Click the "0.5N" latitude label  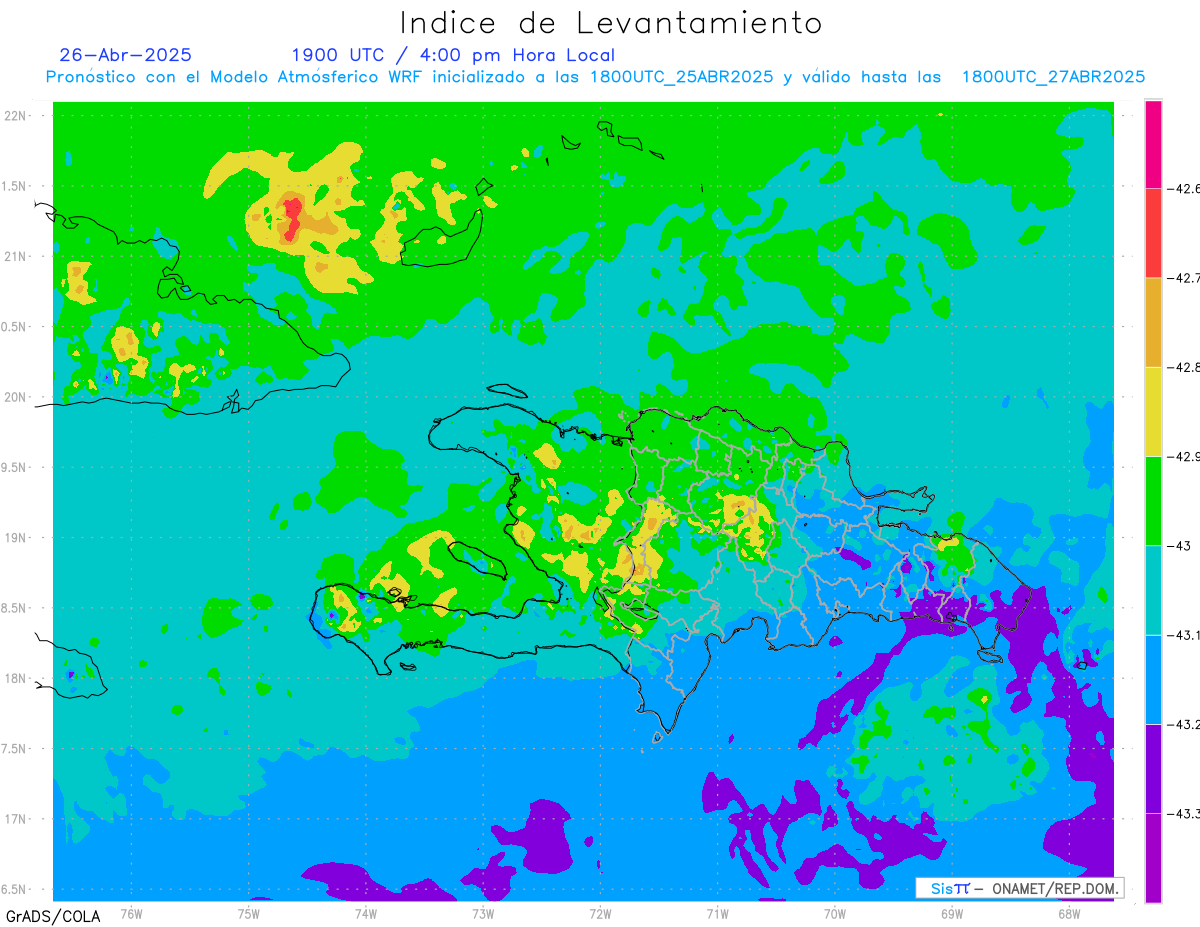point(14,327)
